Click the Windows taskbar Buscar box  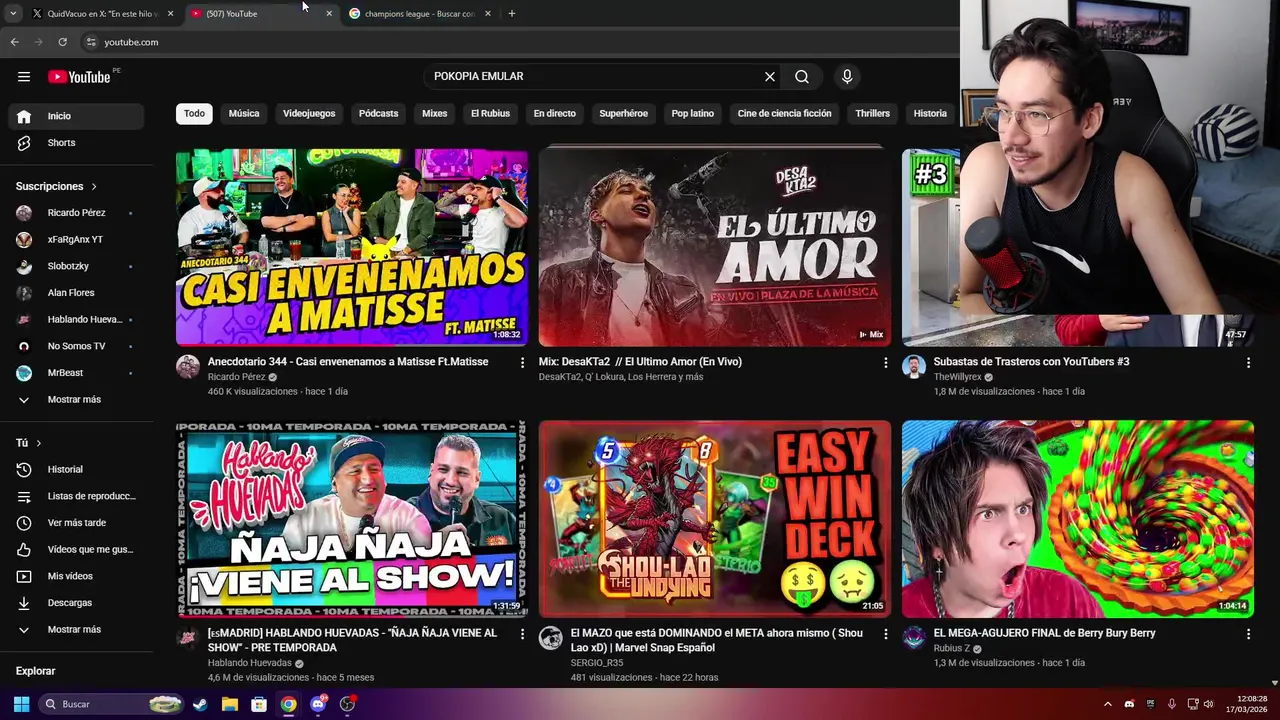point(111,704)
